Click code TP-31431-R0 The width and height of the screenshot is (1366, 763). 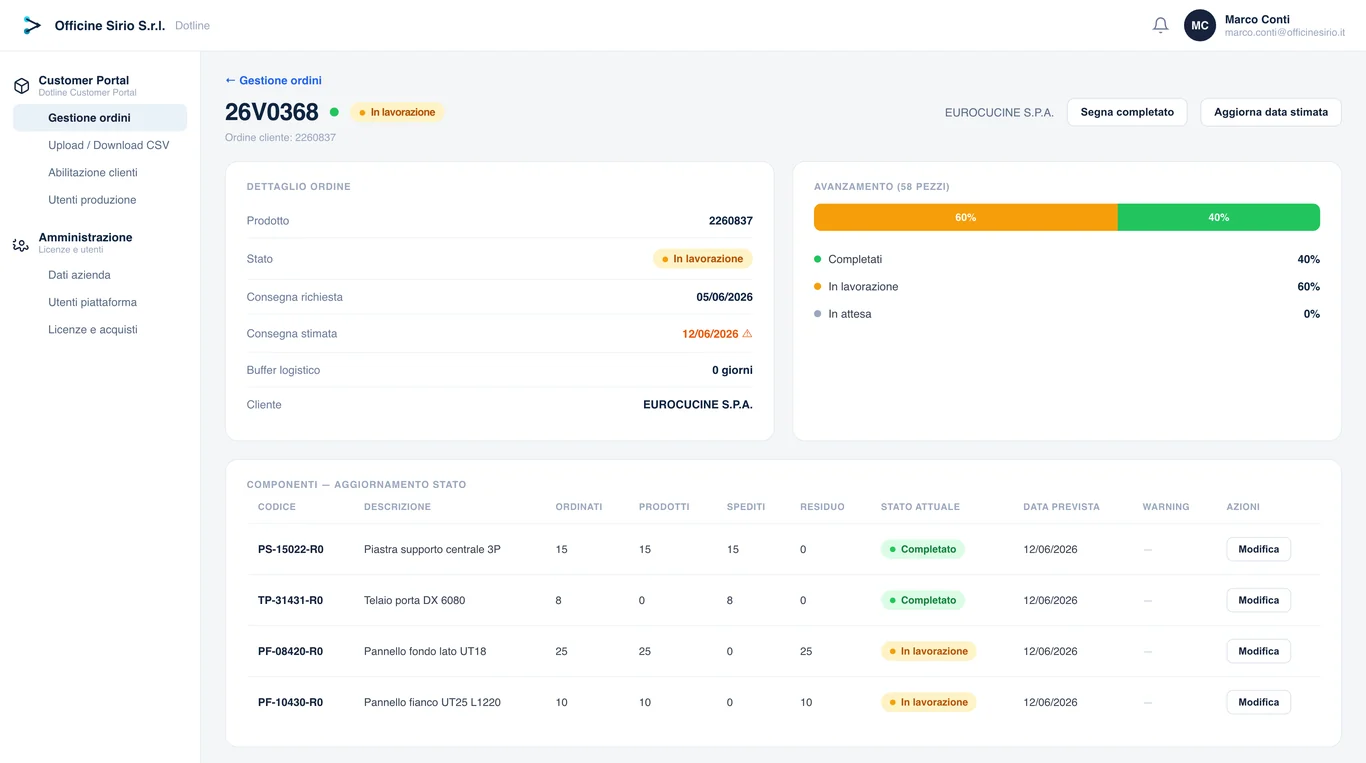[x=291, y=600]
